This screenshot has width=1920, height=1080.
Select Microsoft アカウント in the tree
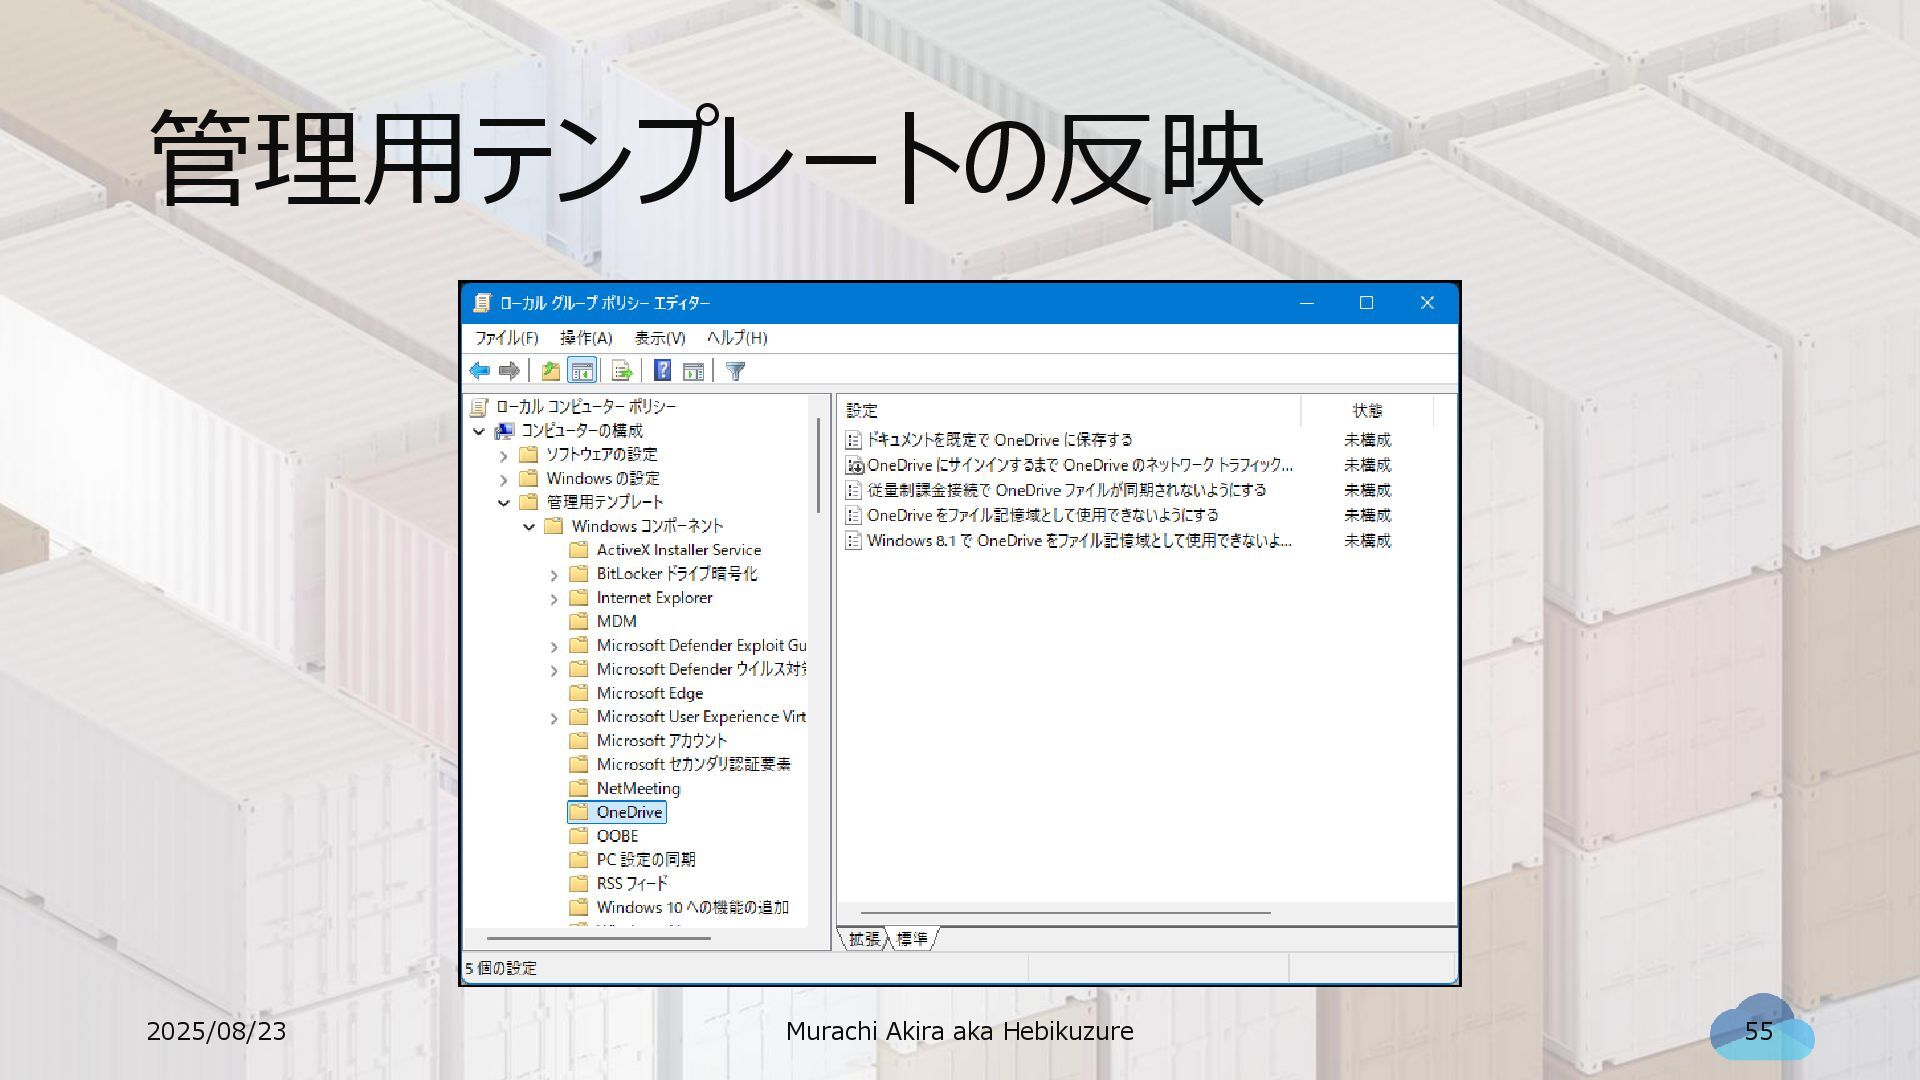(x=661, y=741)
